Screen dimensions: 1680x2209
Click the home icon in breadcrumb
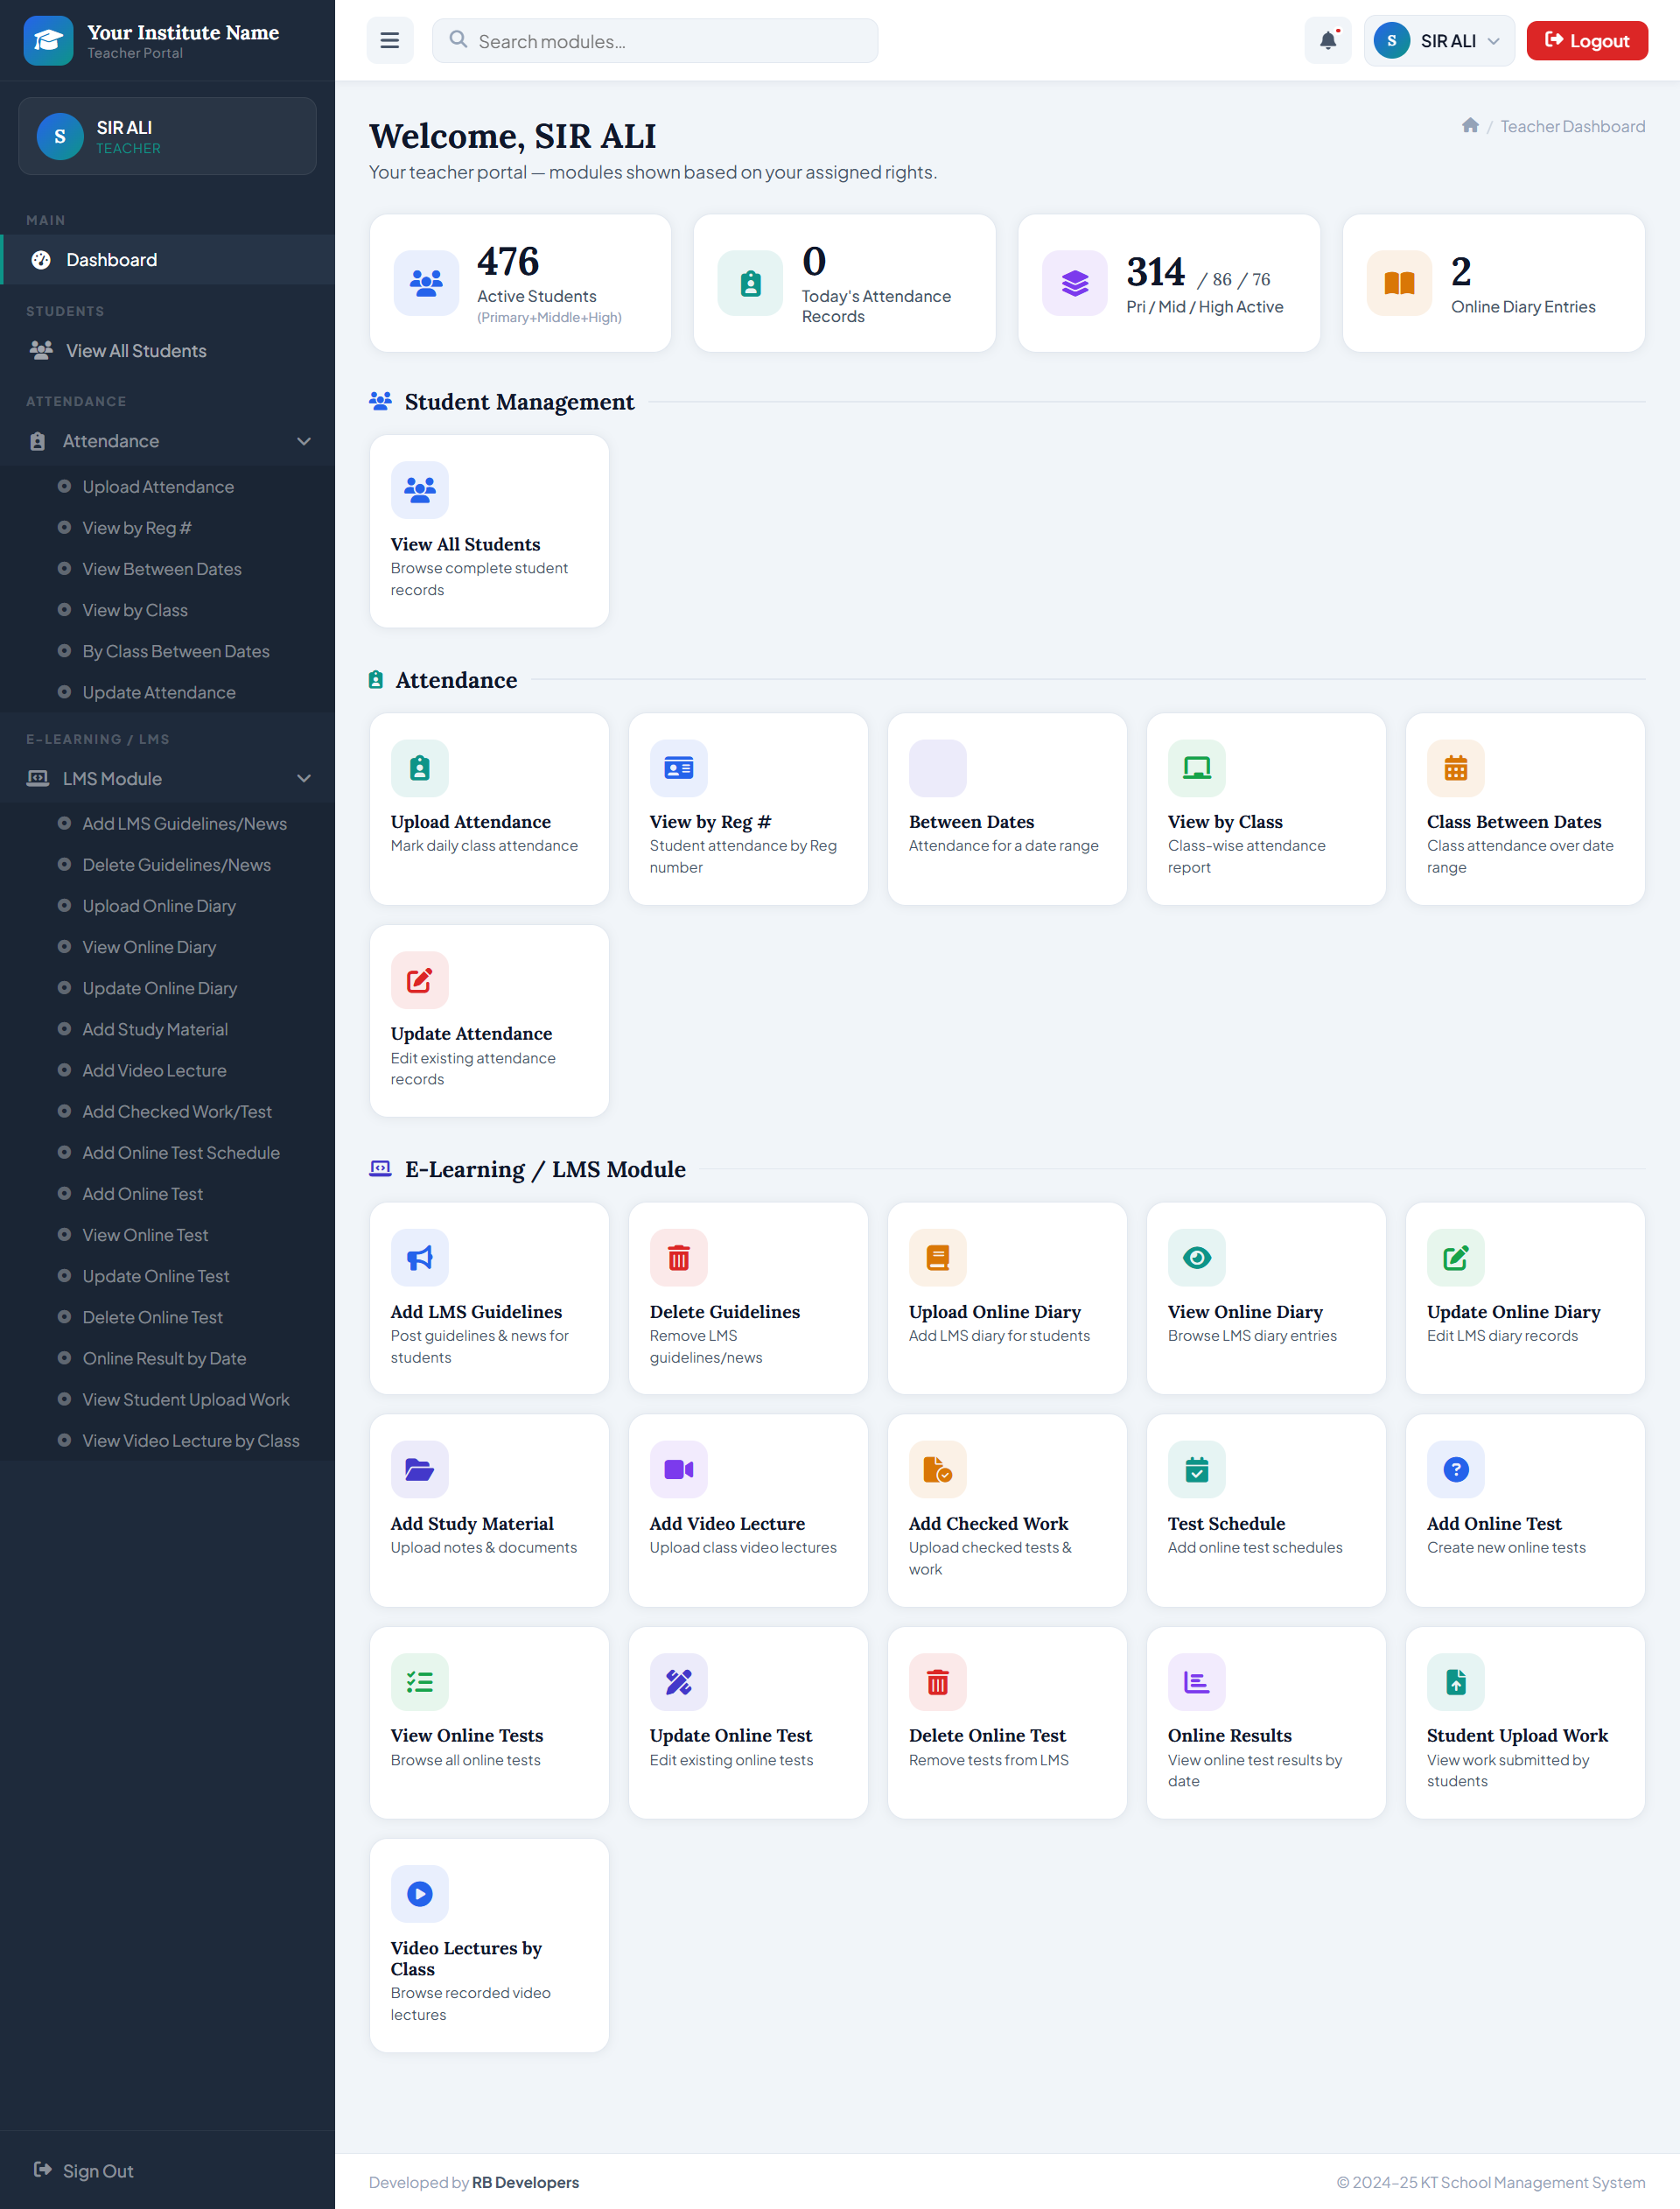pos(1470,126)
